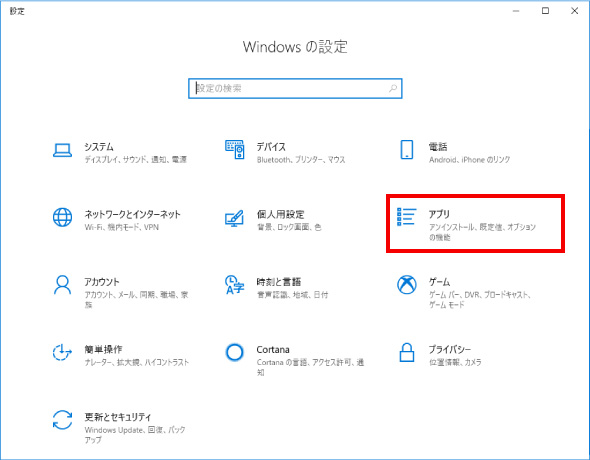This screenshot has width=590, height=460.
Task: Click the ゲーム title text
Action: coord(439,281)
